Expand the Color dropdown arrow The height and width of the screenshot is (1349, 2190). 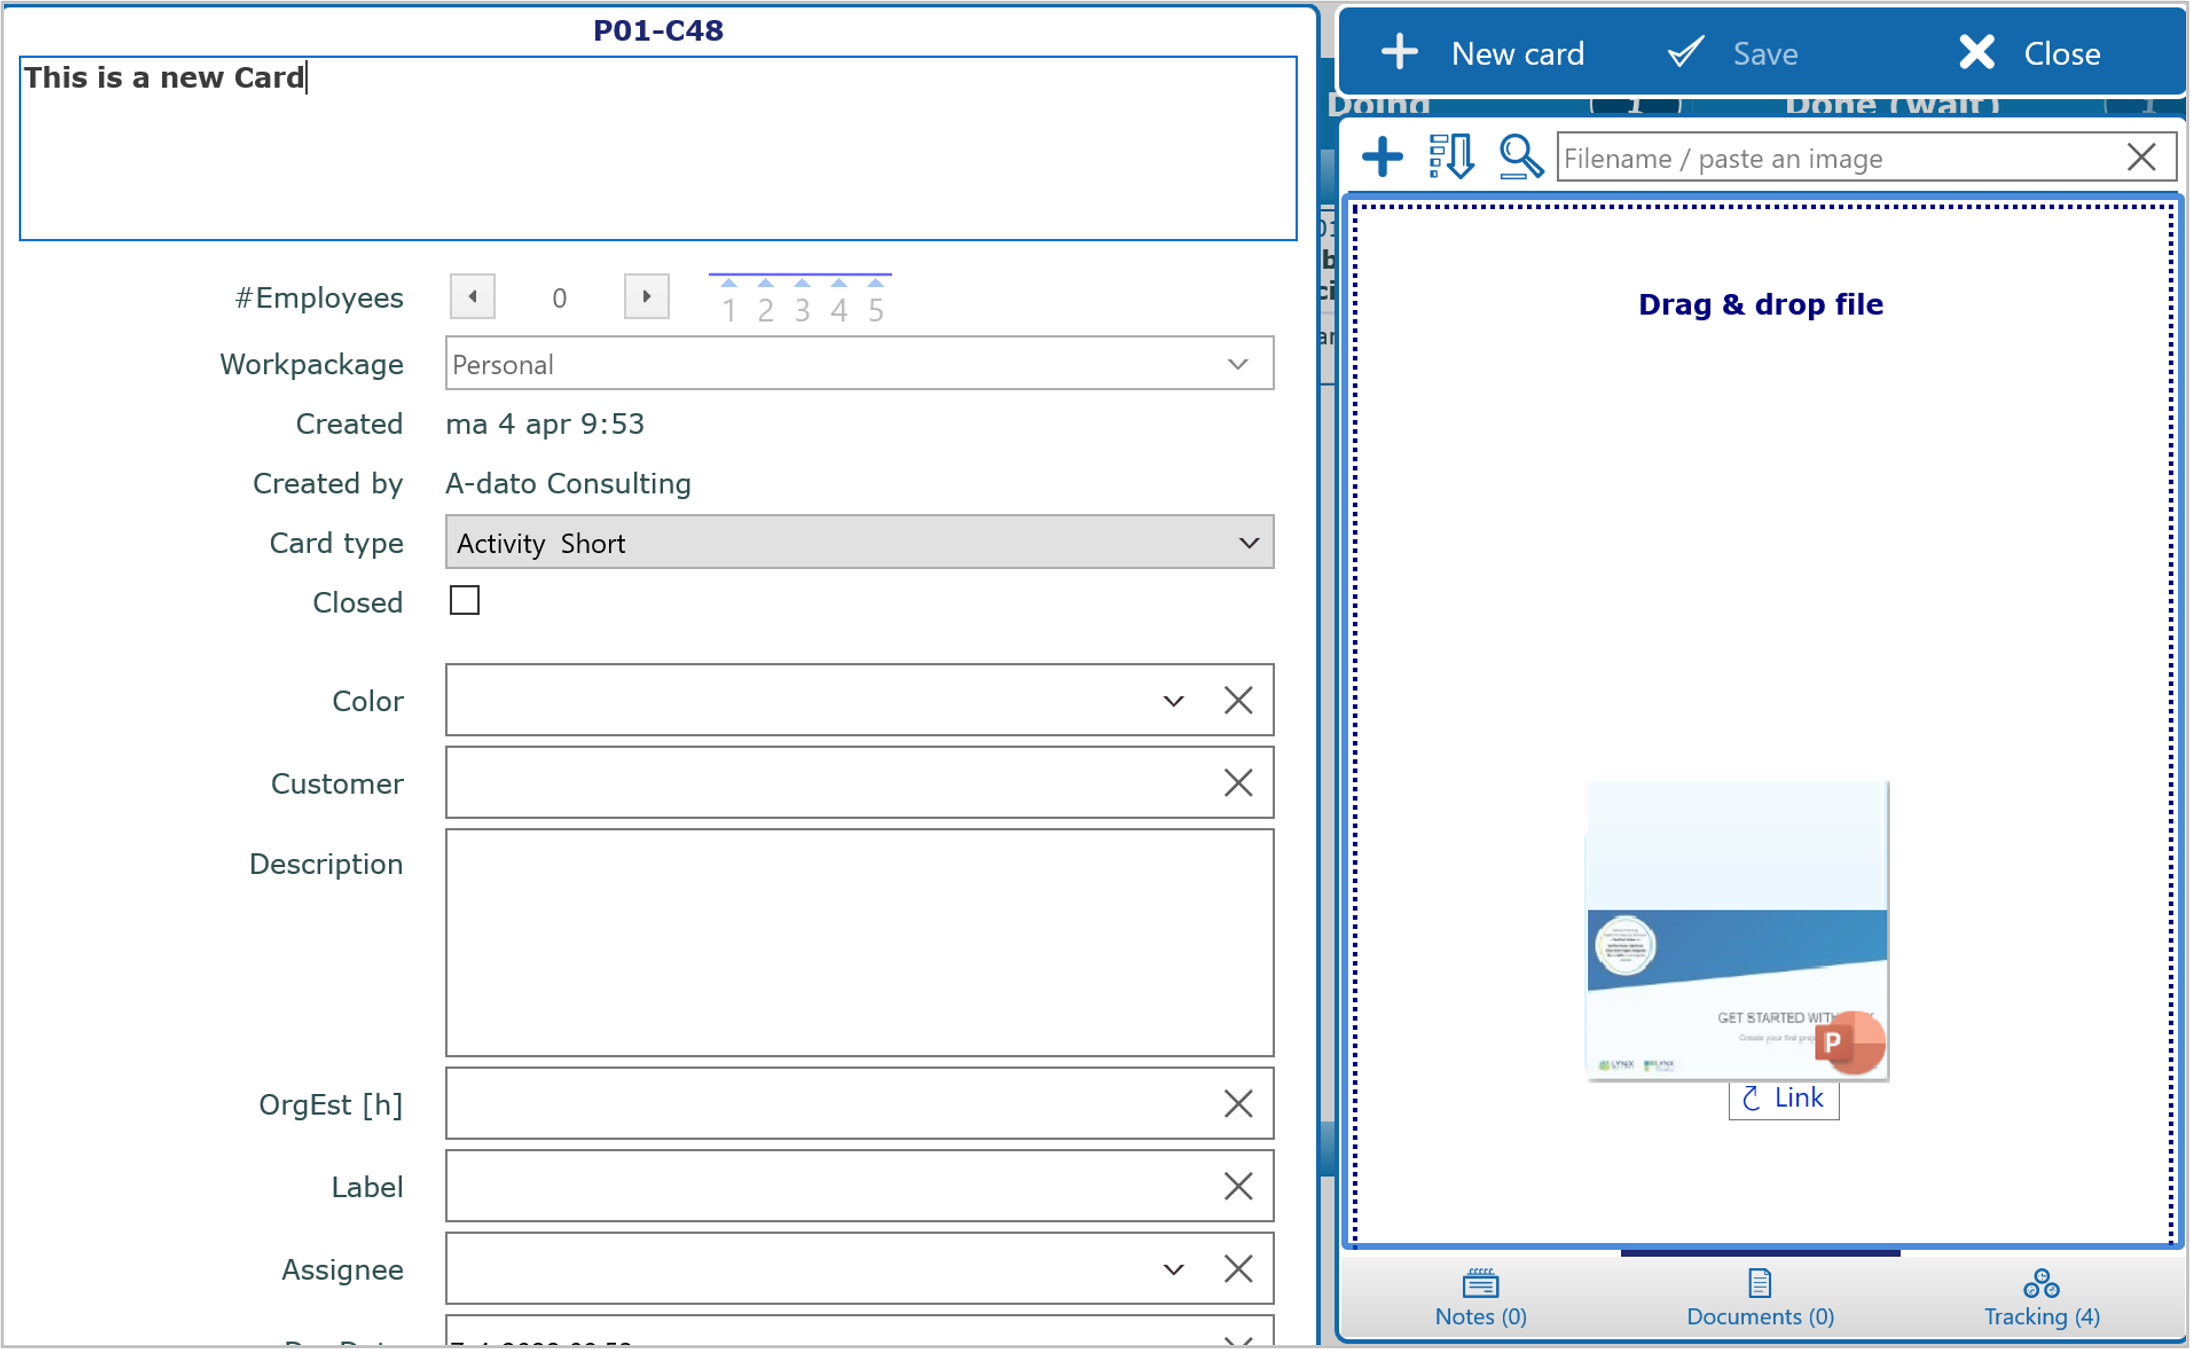pyautogui.click(x=1173, y=701)
